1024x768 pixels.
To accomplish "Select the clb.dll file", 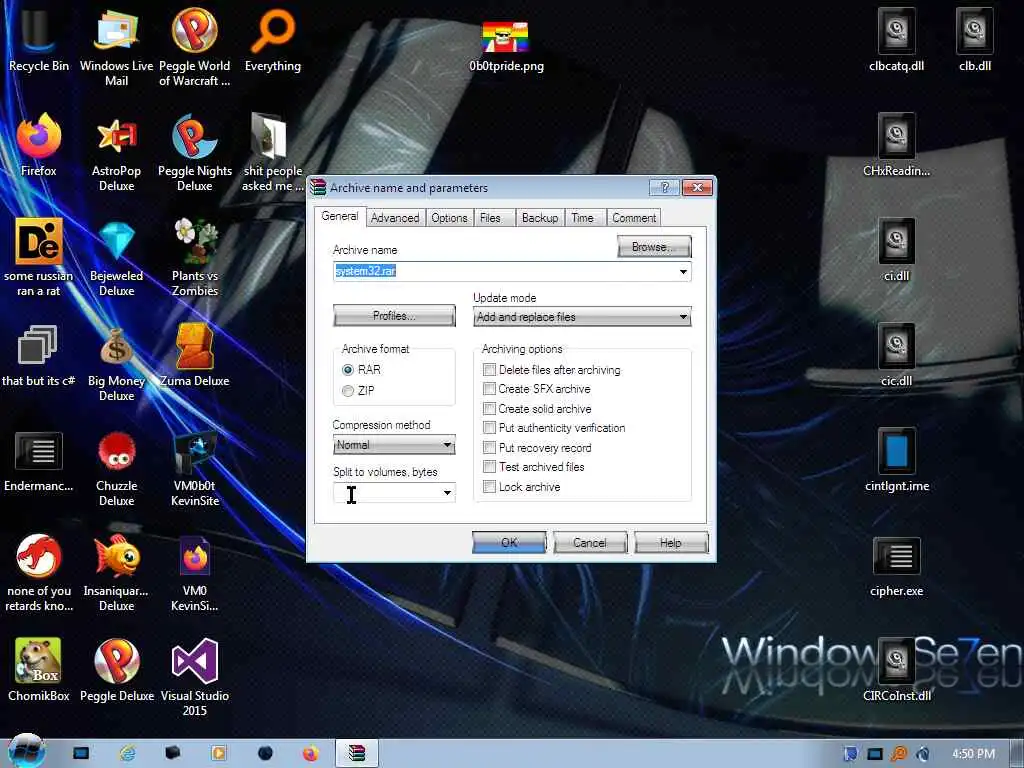I will pos(974,39).
